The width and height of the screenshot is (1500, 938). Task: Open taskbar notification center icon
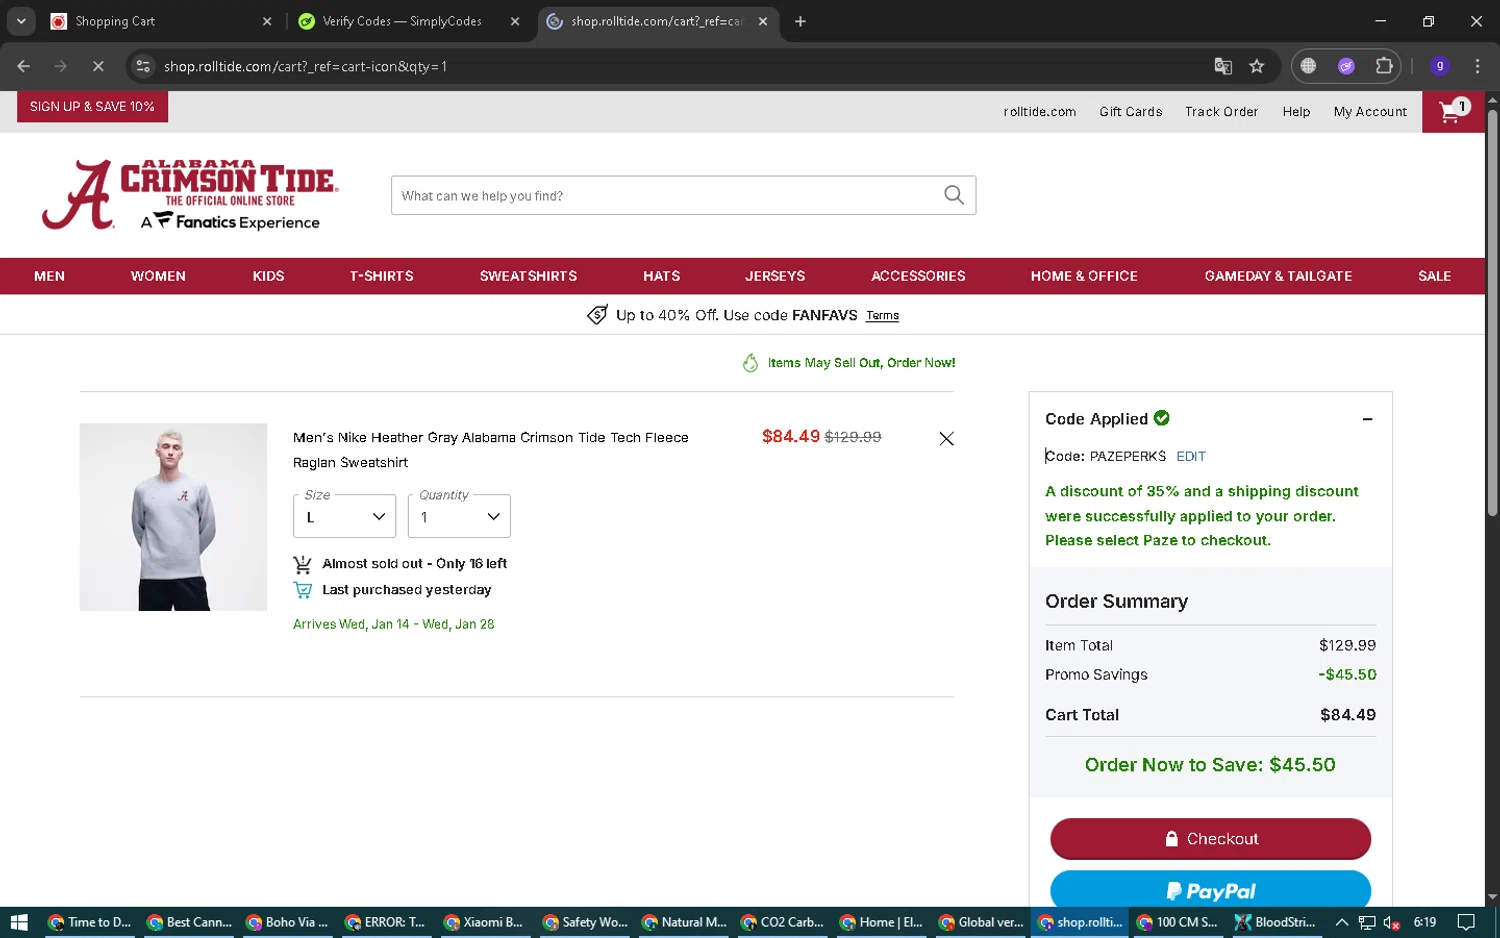tap(1466, 922)
